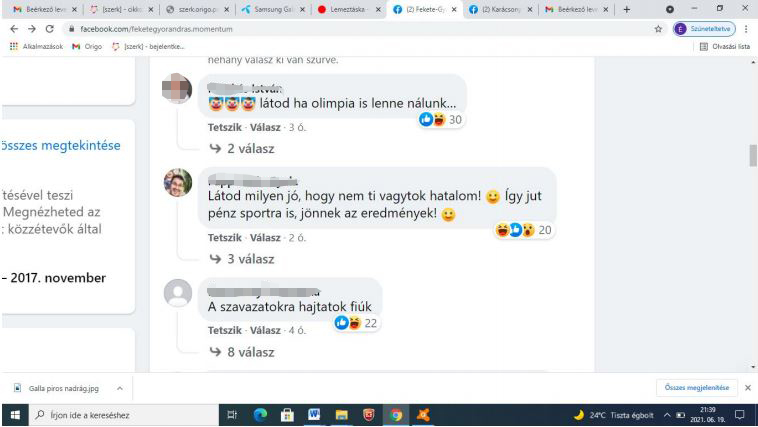This screenshot has width=758, height=427.
Task: Open the Alkalmazások apps grid bookmark
Action: point(36,46)
